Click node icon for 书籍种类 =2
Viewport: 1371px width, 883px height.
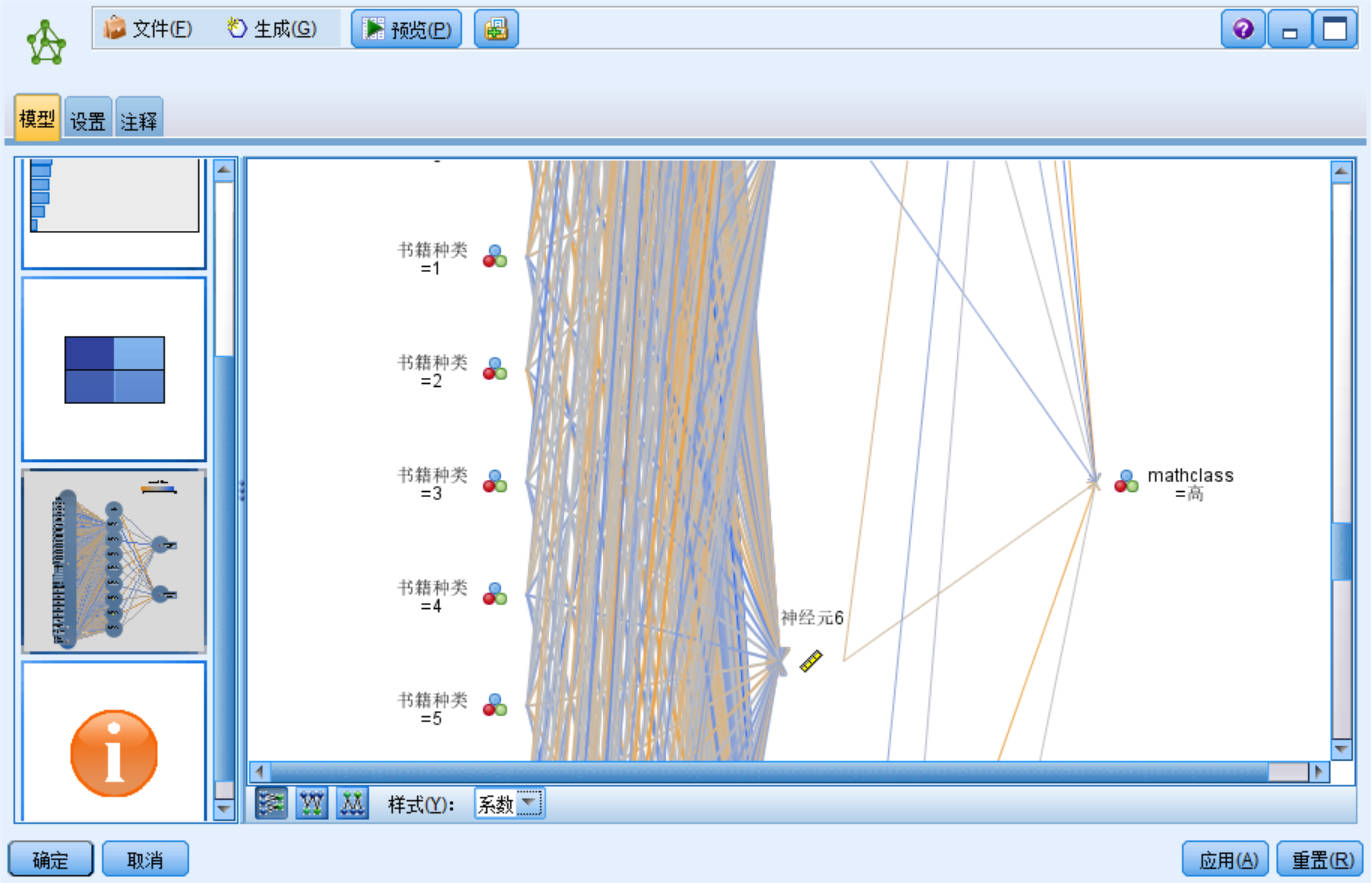[x=495, y=368]
